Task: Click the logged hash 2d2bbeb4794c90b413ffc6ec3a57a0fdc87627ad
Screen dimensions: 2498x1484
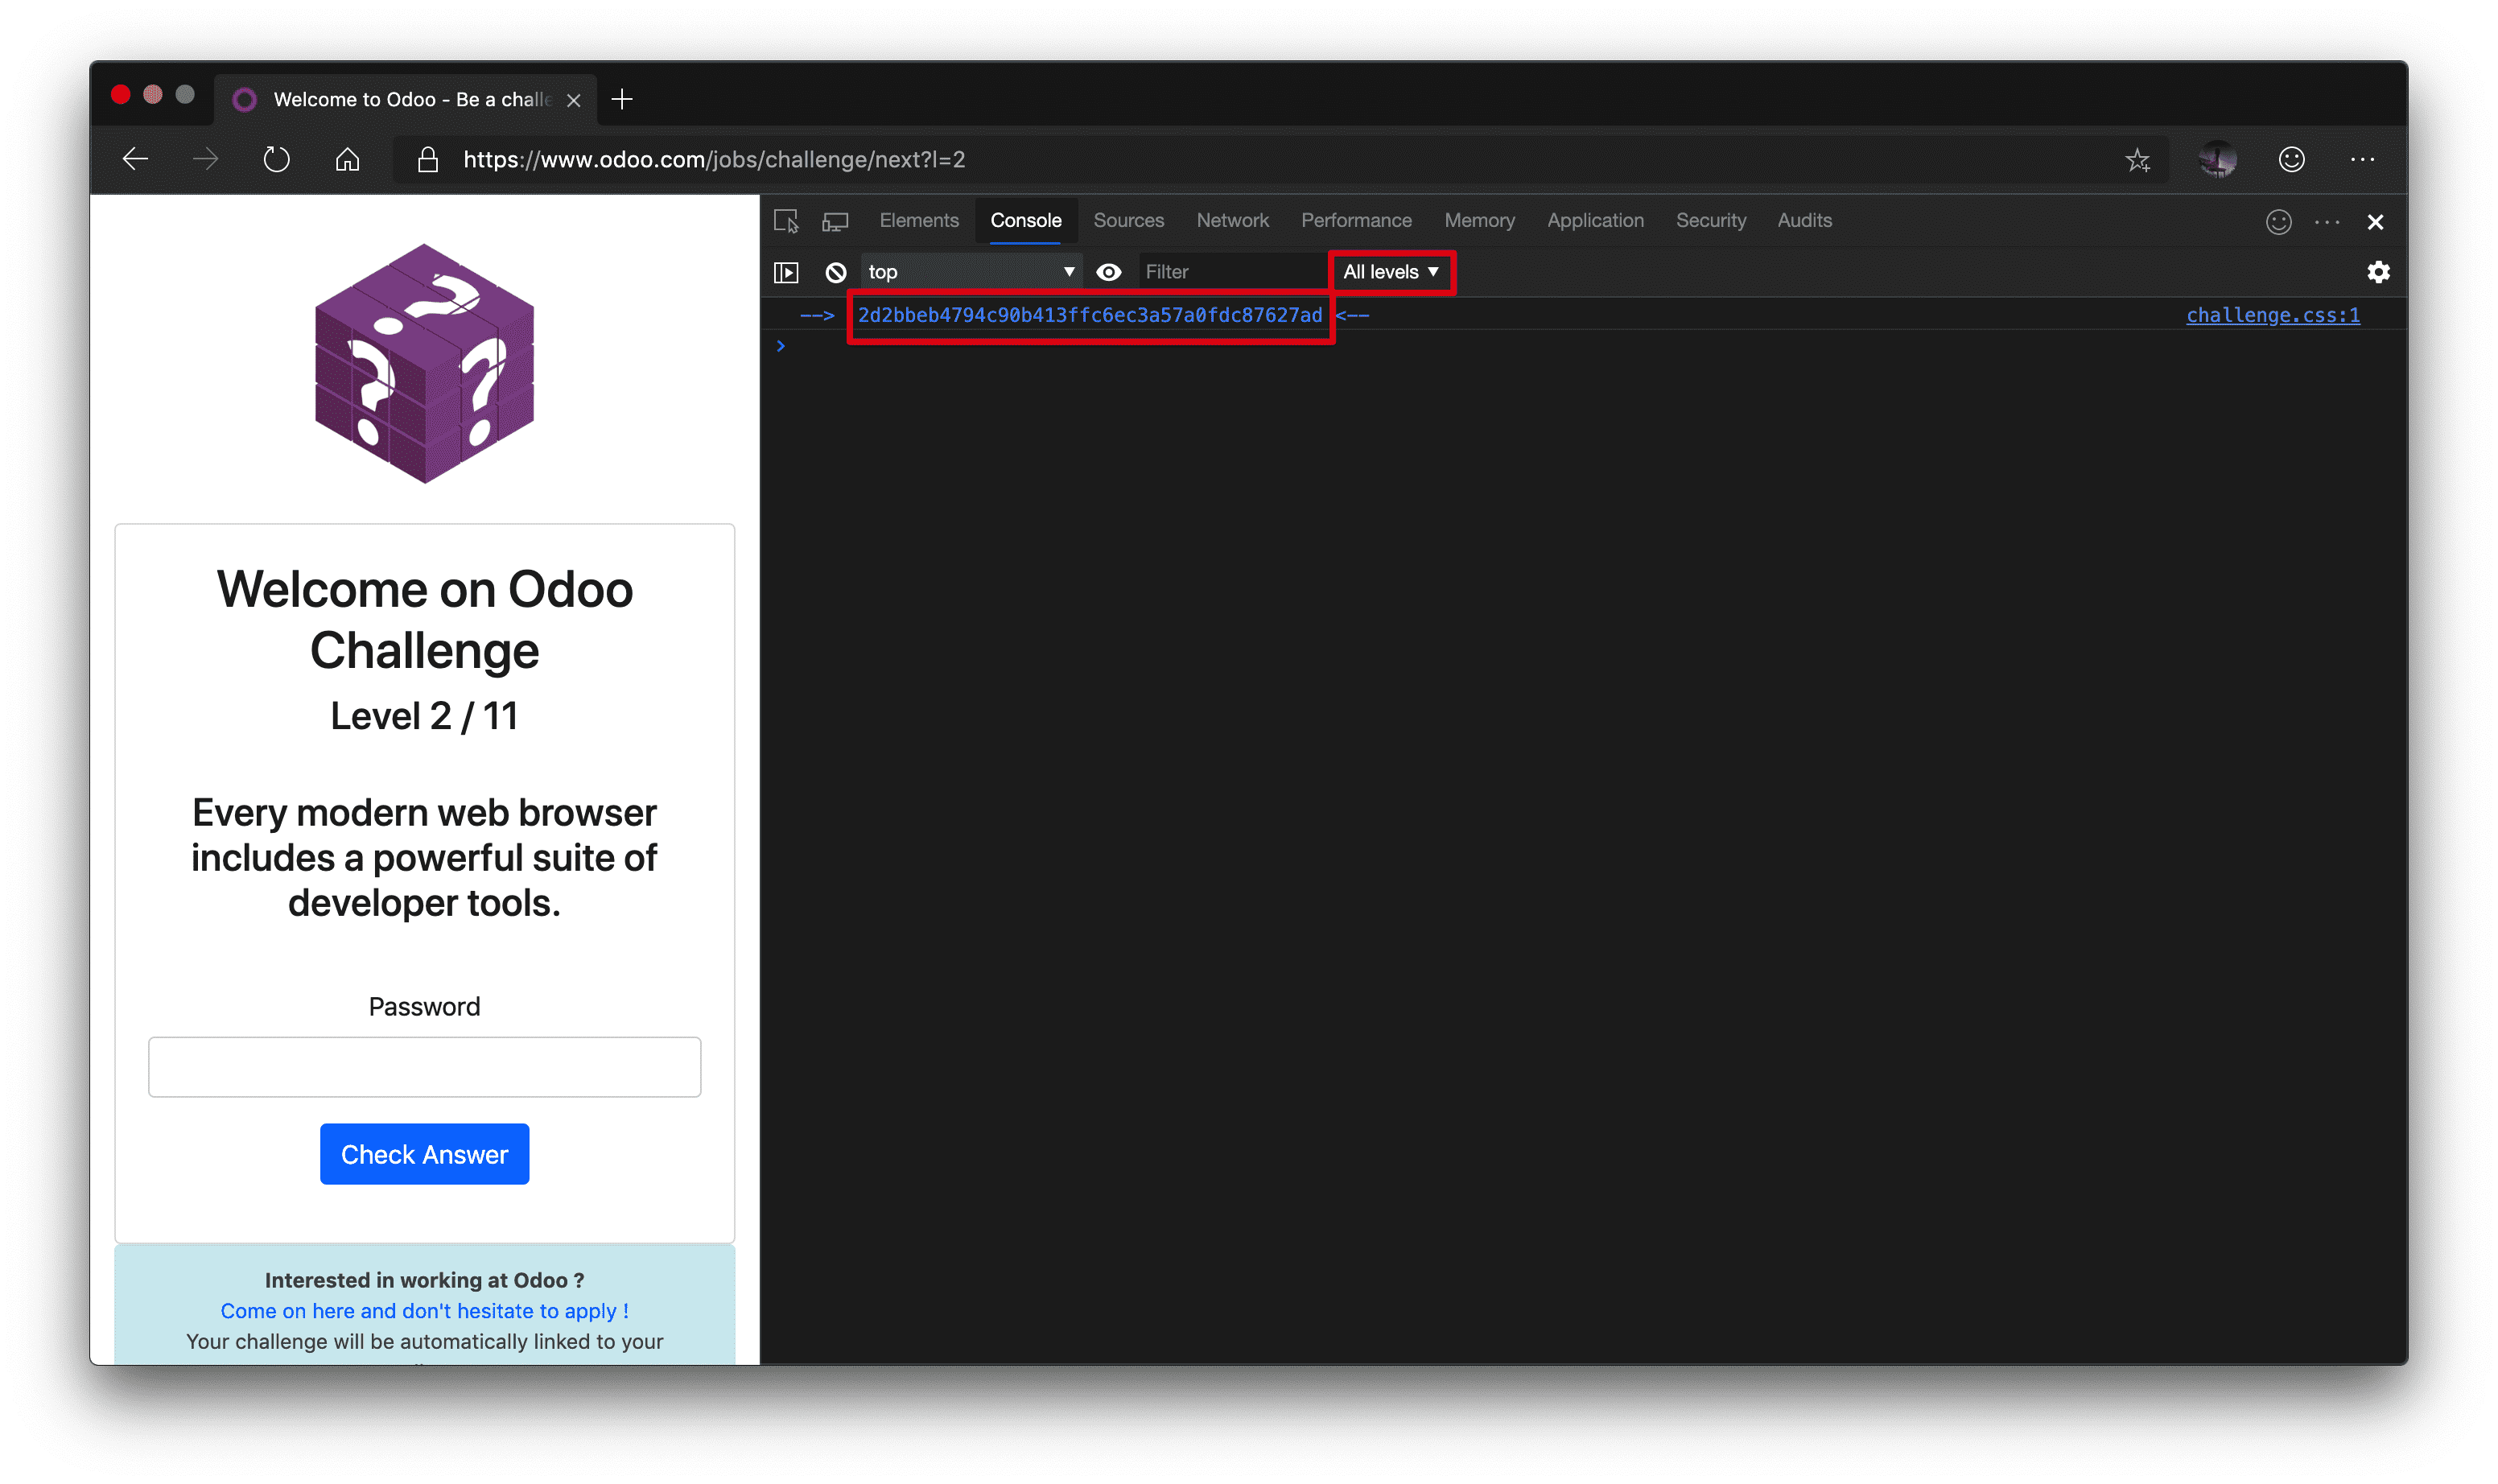Action: 1089,315
